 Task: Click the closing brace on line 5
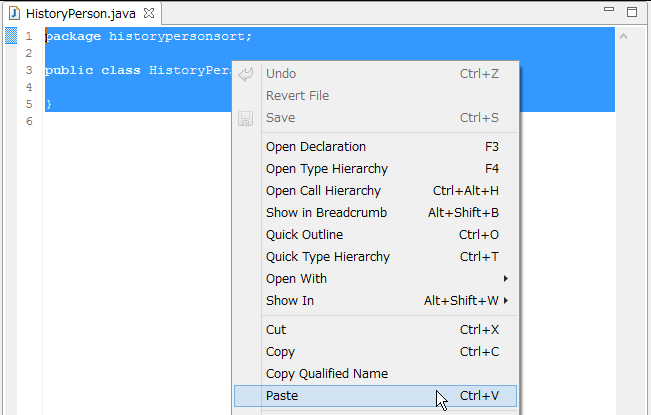49,104
